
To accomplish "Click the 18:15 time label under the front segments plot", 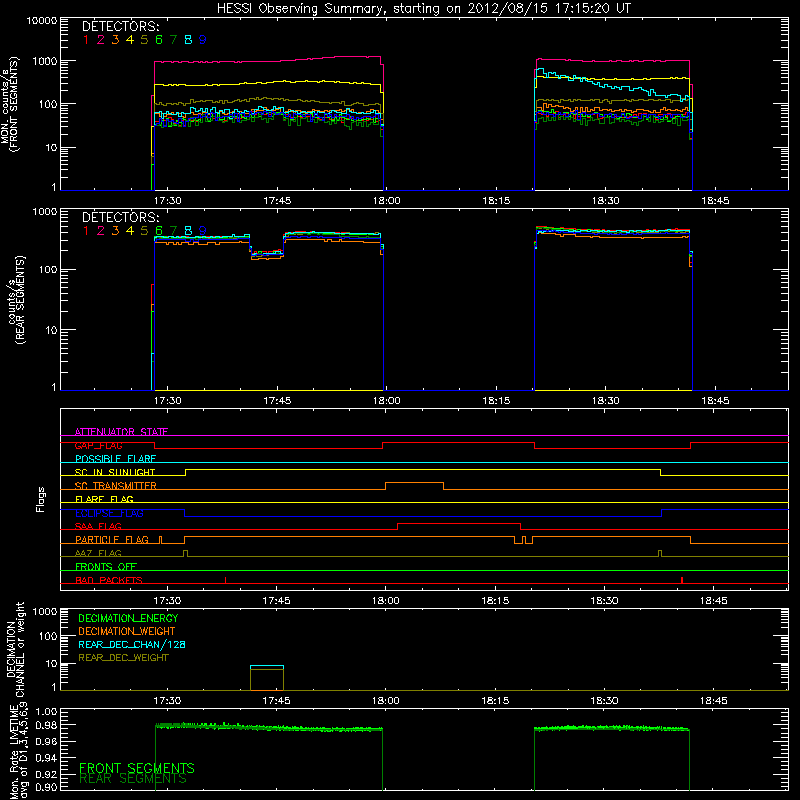I will tap(496, 201).
